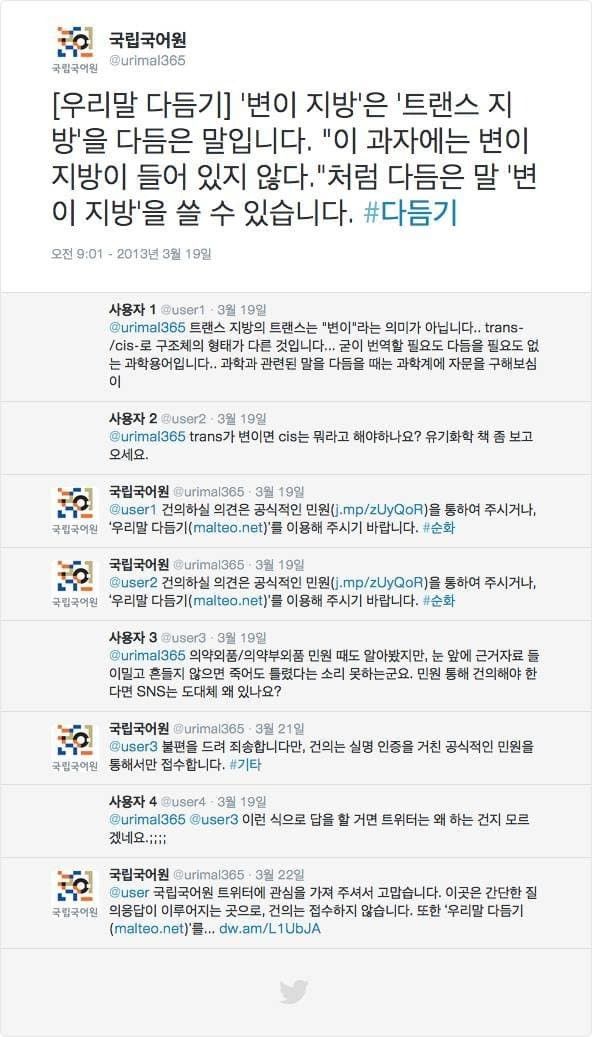Viewport: 592px width, 1037px height.
Task: Click the #기타 hashtag
Action: tap(245, 765)
